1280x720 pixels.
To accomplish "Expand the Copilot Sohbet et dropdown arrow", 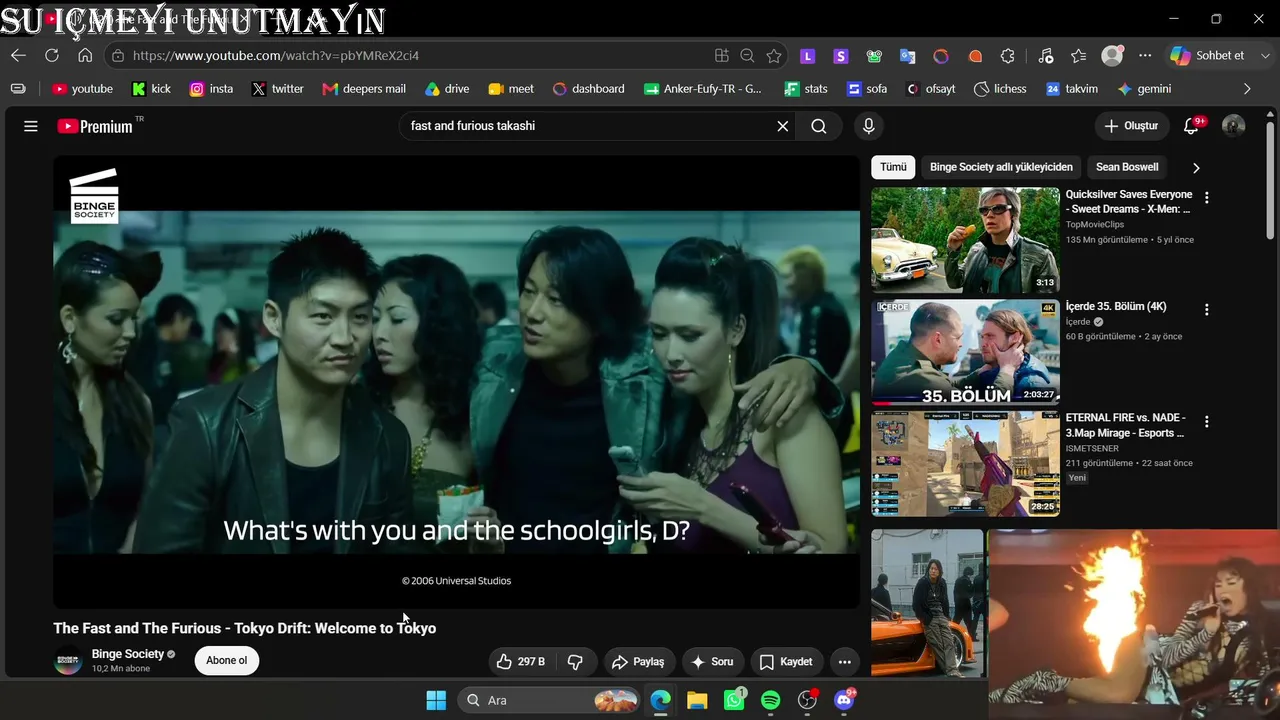I will [1265, 56].
